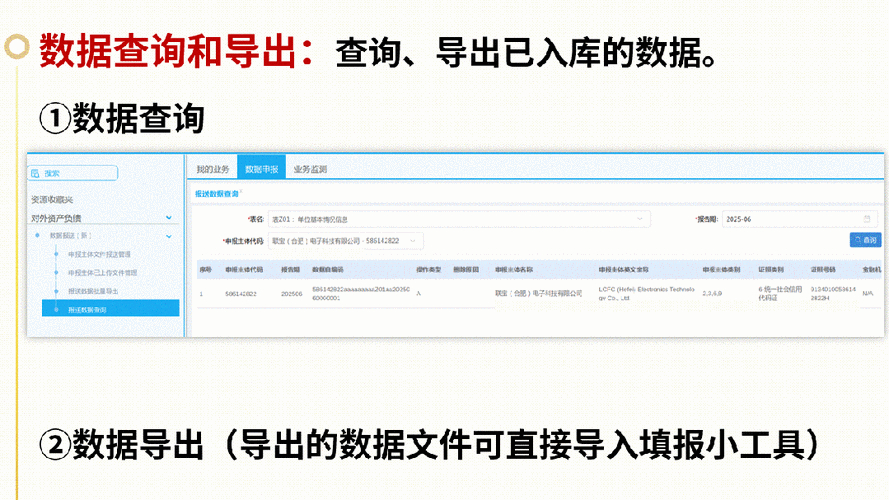Click the data code cell starting 586142822aaaa
The image size is (889, 500).
361,293
